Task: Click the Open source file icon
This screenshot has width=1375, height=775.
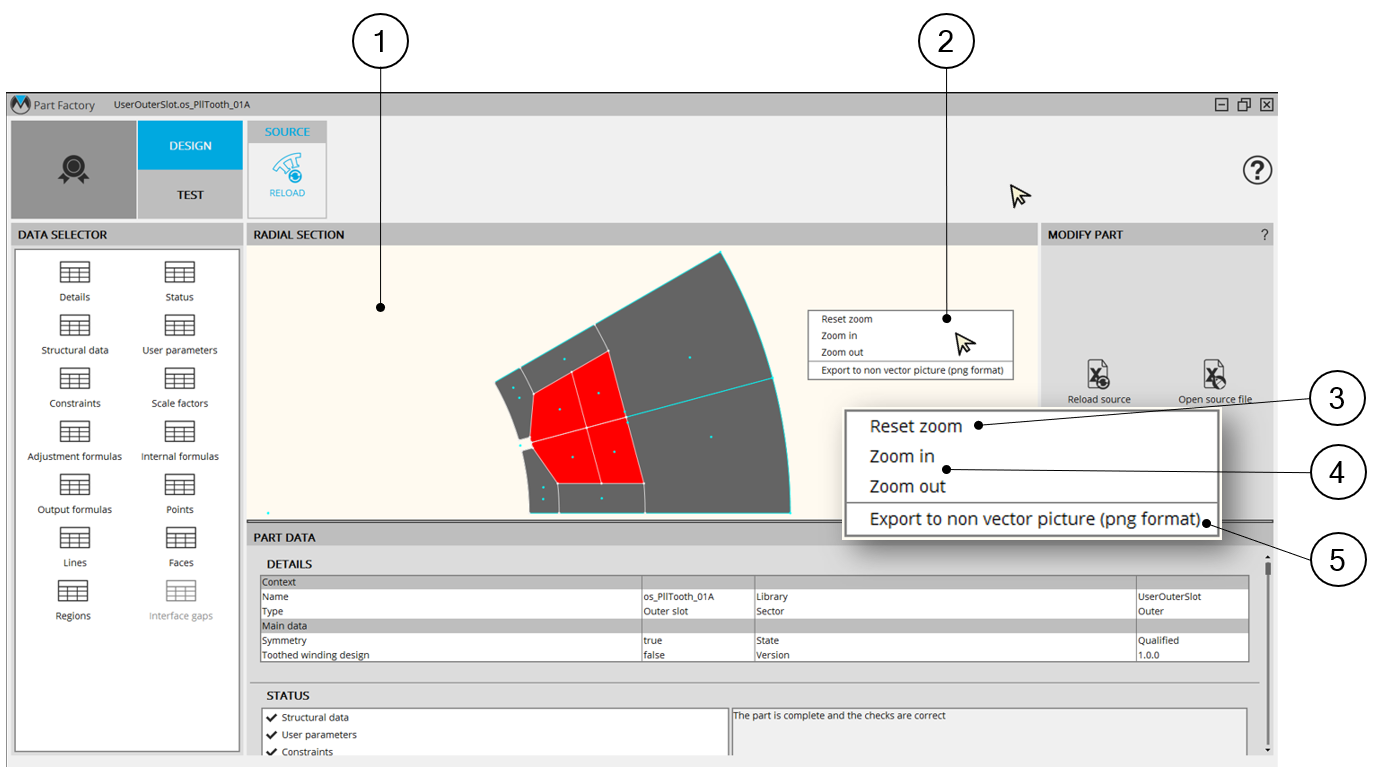Action: point(1214,375)
